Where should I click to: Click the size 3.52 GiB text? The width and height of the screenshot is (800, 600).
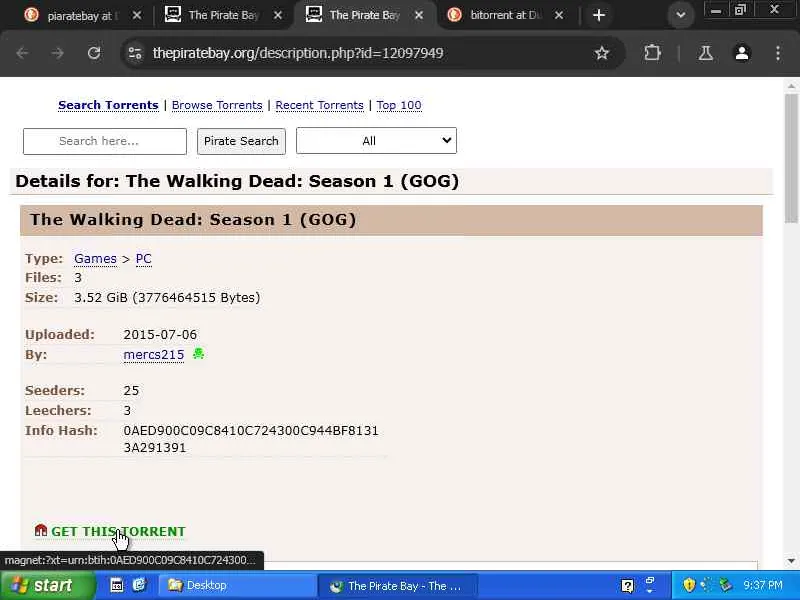pyautogui.click(x=167, y=297)
